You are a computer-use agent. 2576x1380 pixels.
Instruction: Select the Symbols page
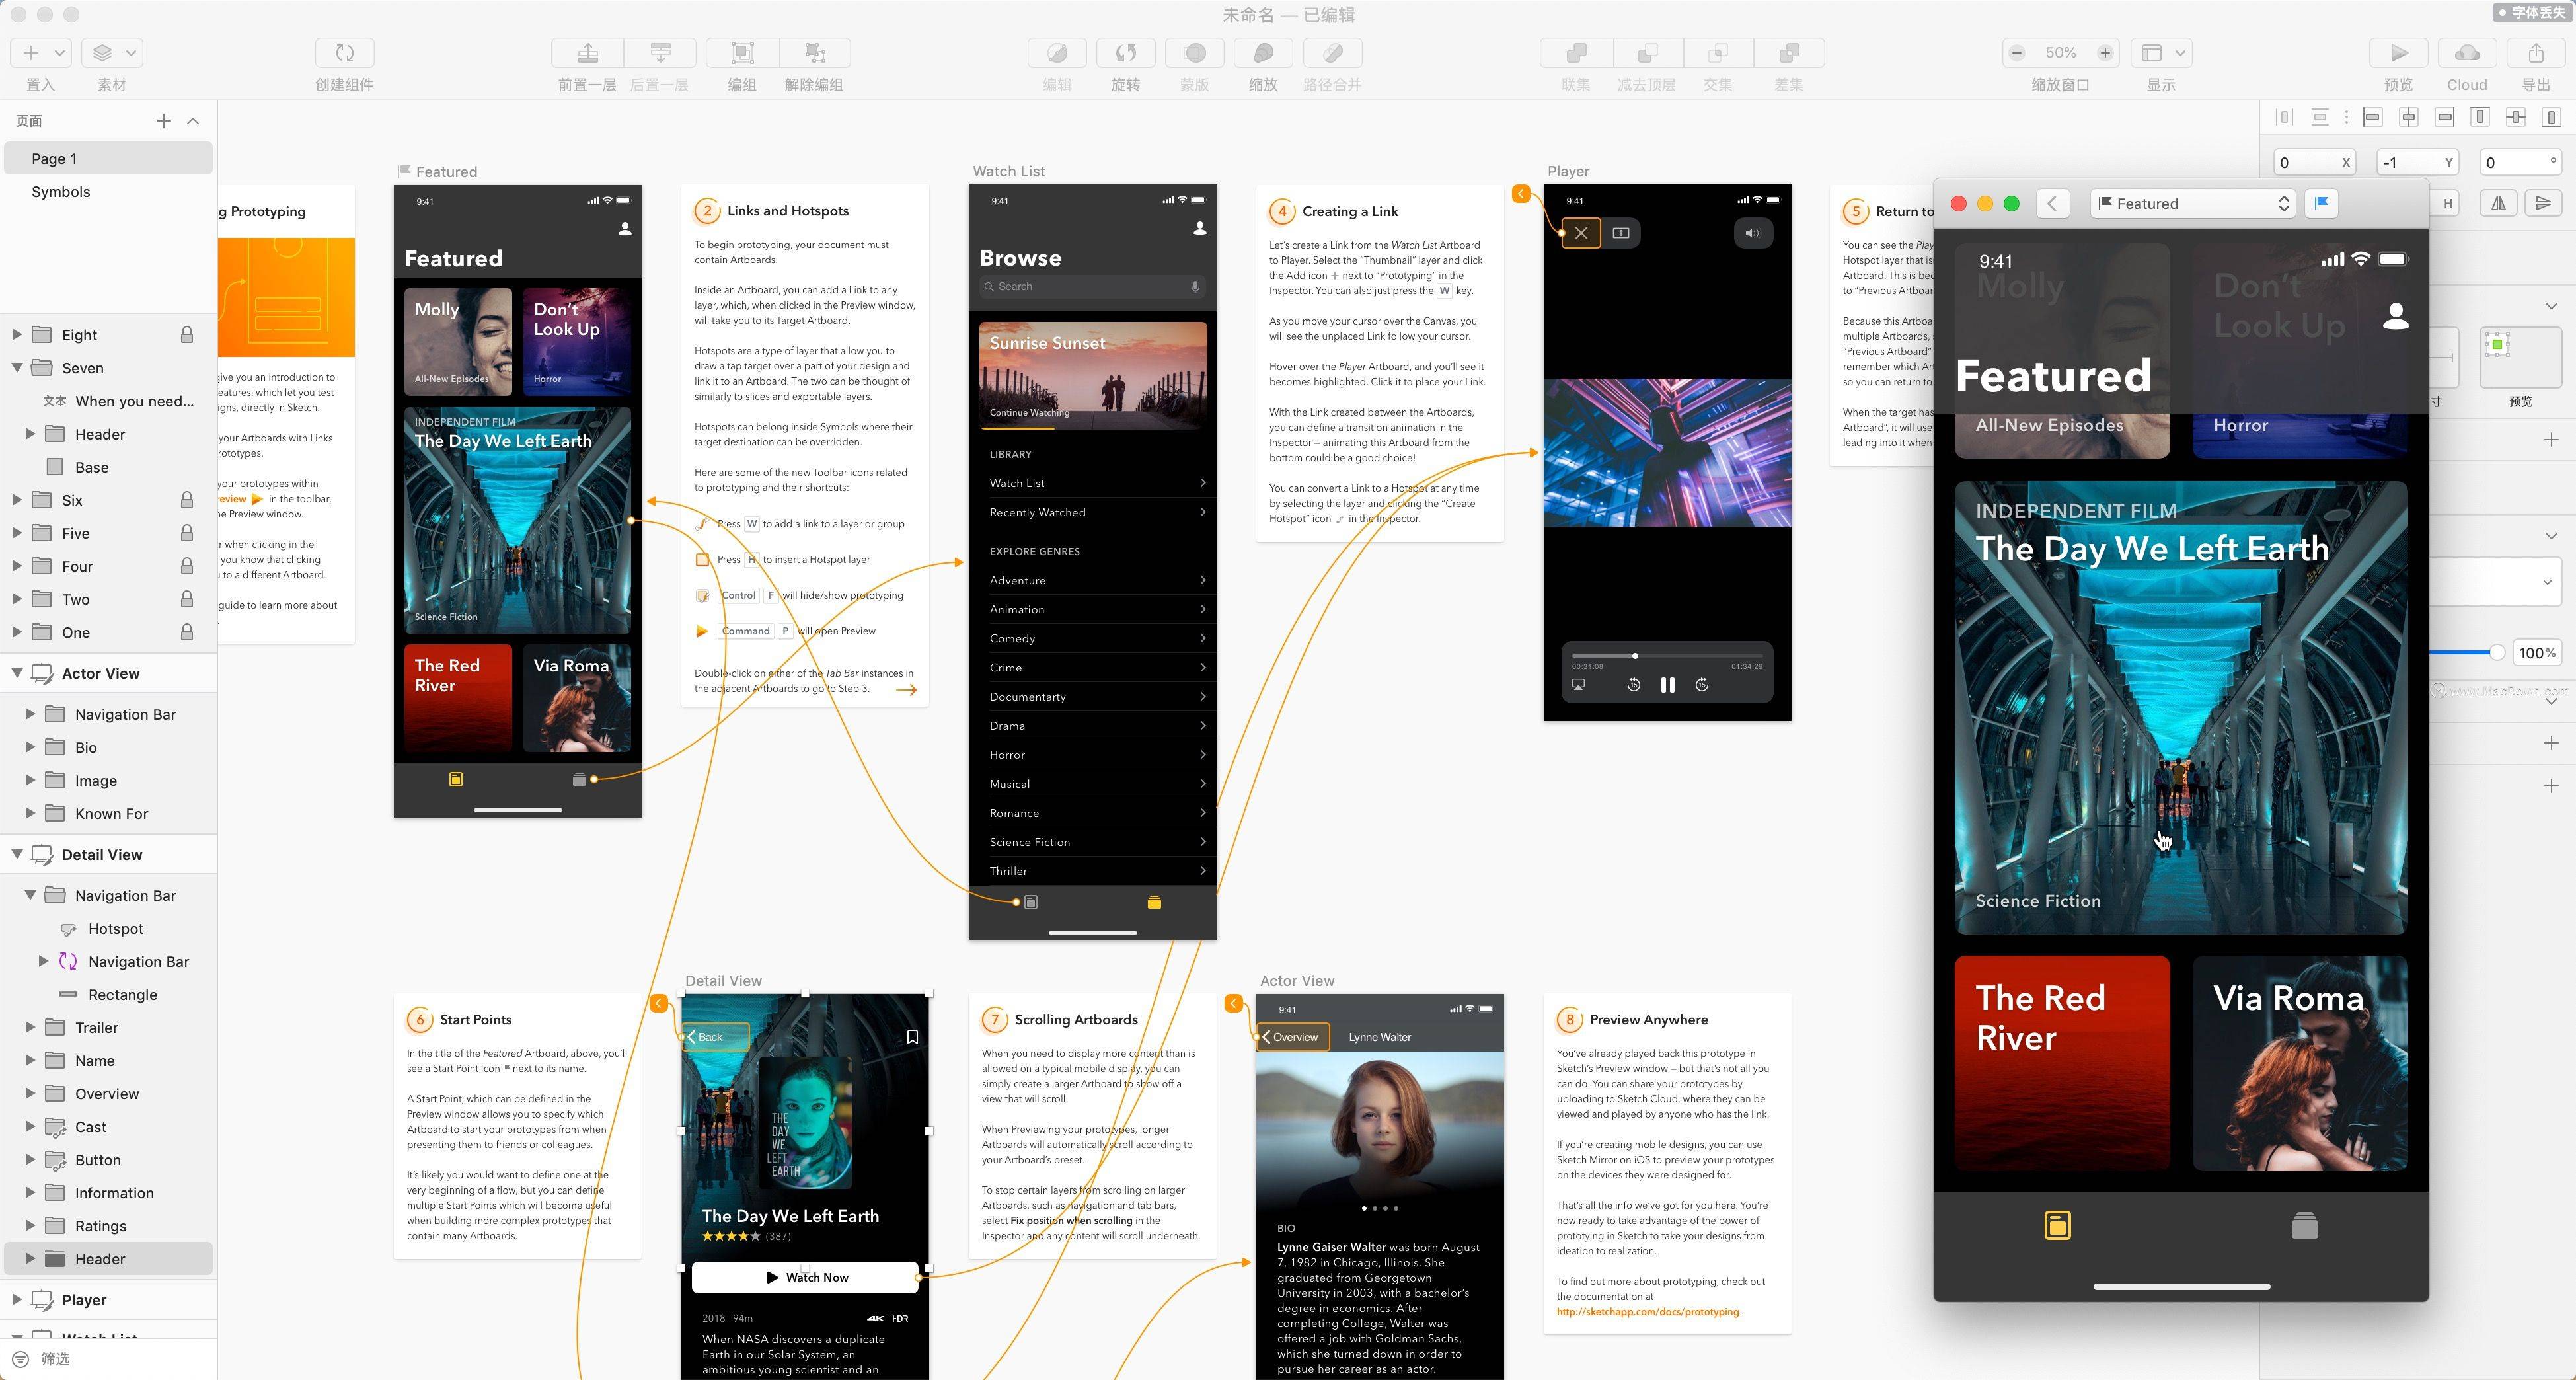61,192
